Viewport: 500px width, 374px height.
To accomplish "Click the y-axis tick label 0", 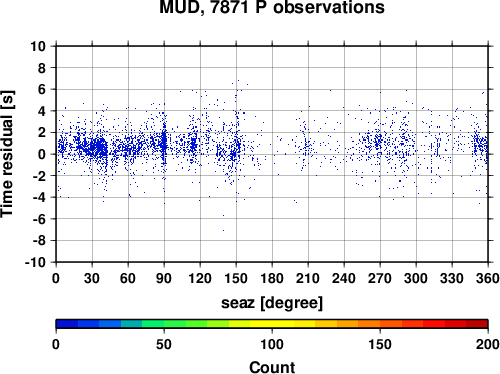I will tap(42, 154).
